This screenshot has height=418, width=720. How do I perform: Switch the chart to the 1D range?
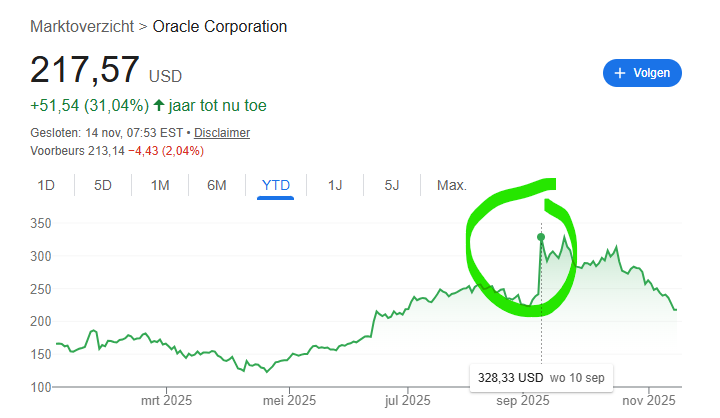[46, 185]
